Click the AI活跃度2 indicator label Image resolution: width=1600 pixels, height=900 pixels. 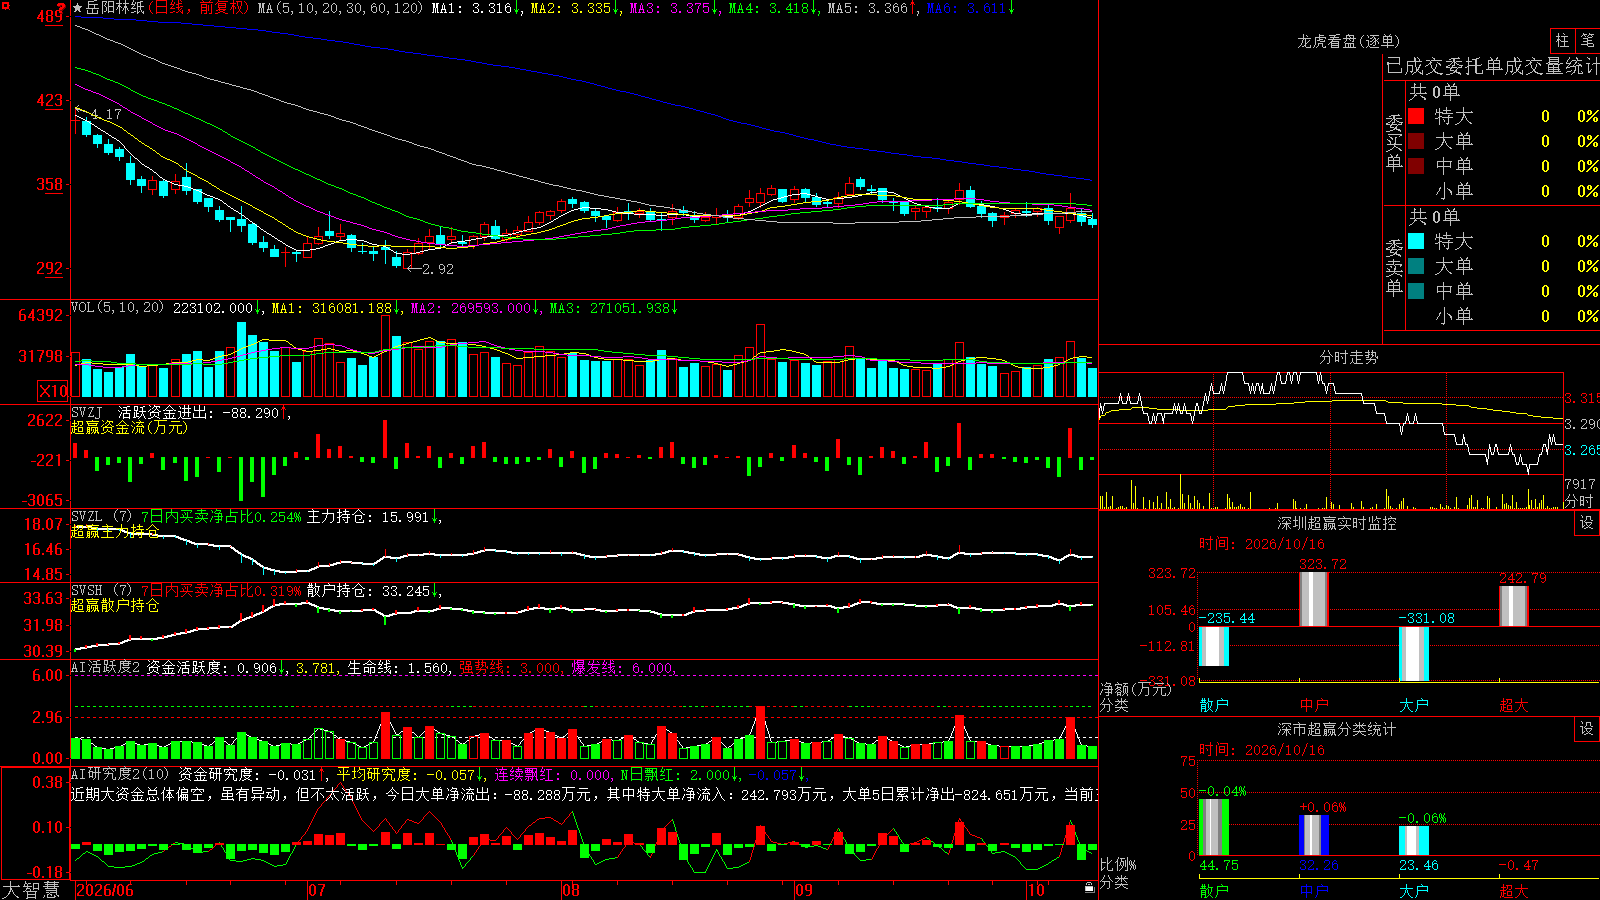[x=106, y=667]
